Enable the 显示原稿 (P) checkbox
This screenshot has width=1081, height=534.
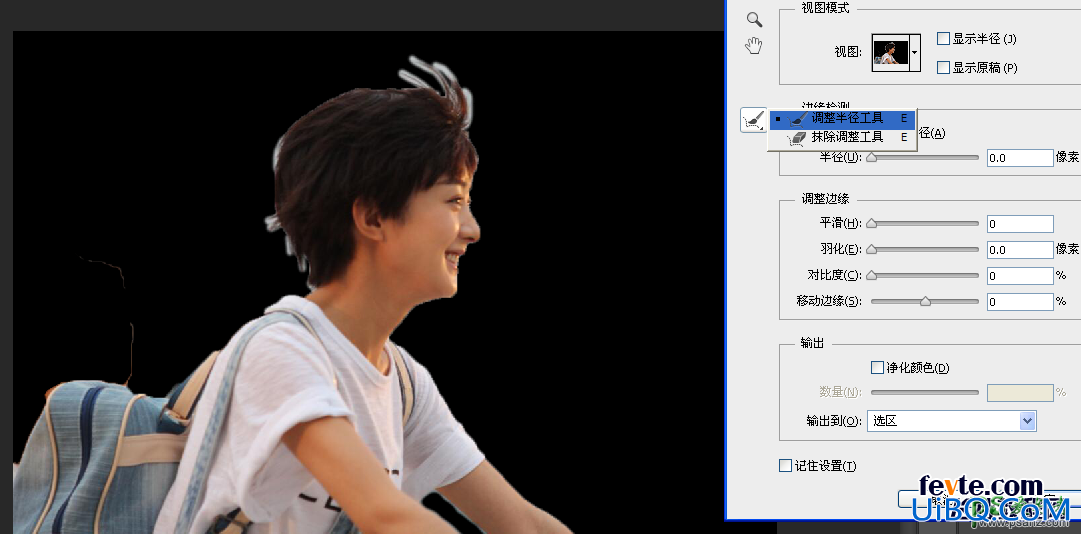(943, 68)
